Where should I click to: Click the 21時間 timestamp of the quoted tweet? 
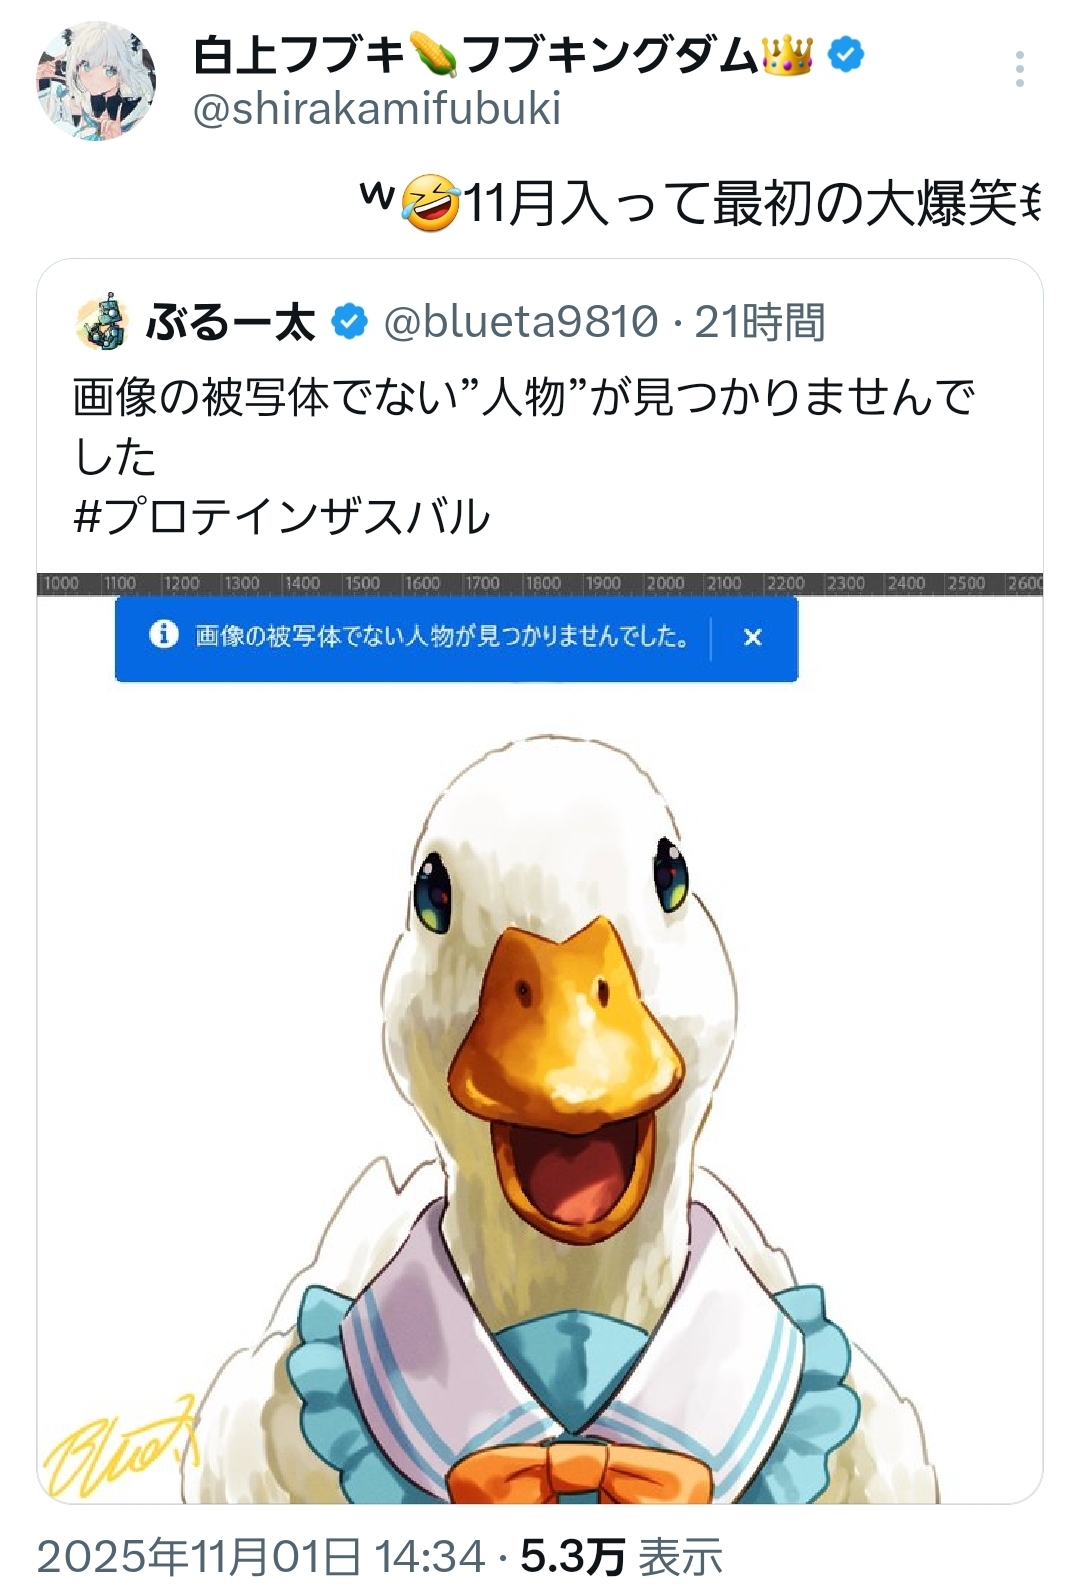[760, 322]
